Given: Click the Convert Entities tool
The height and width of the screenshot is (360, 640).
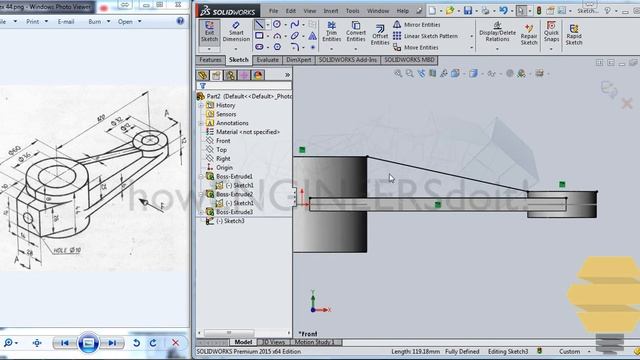Looking at the screenshot, I should coord(356,32).
